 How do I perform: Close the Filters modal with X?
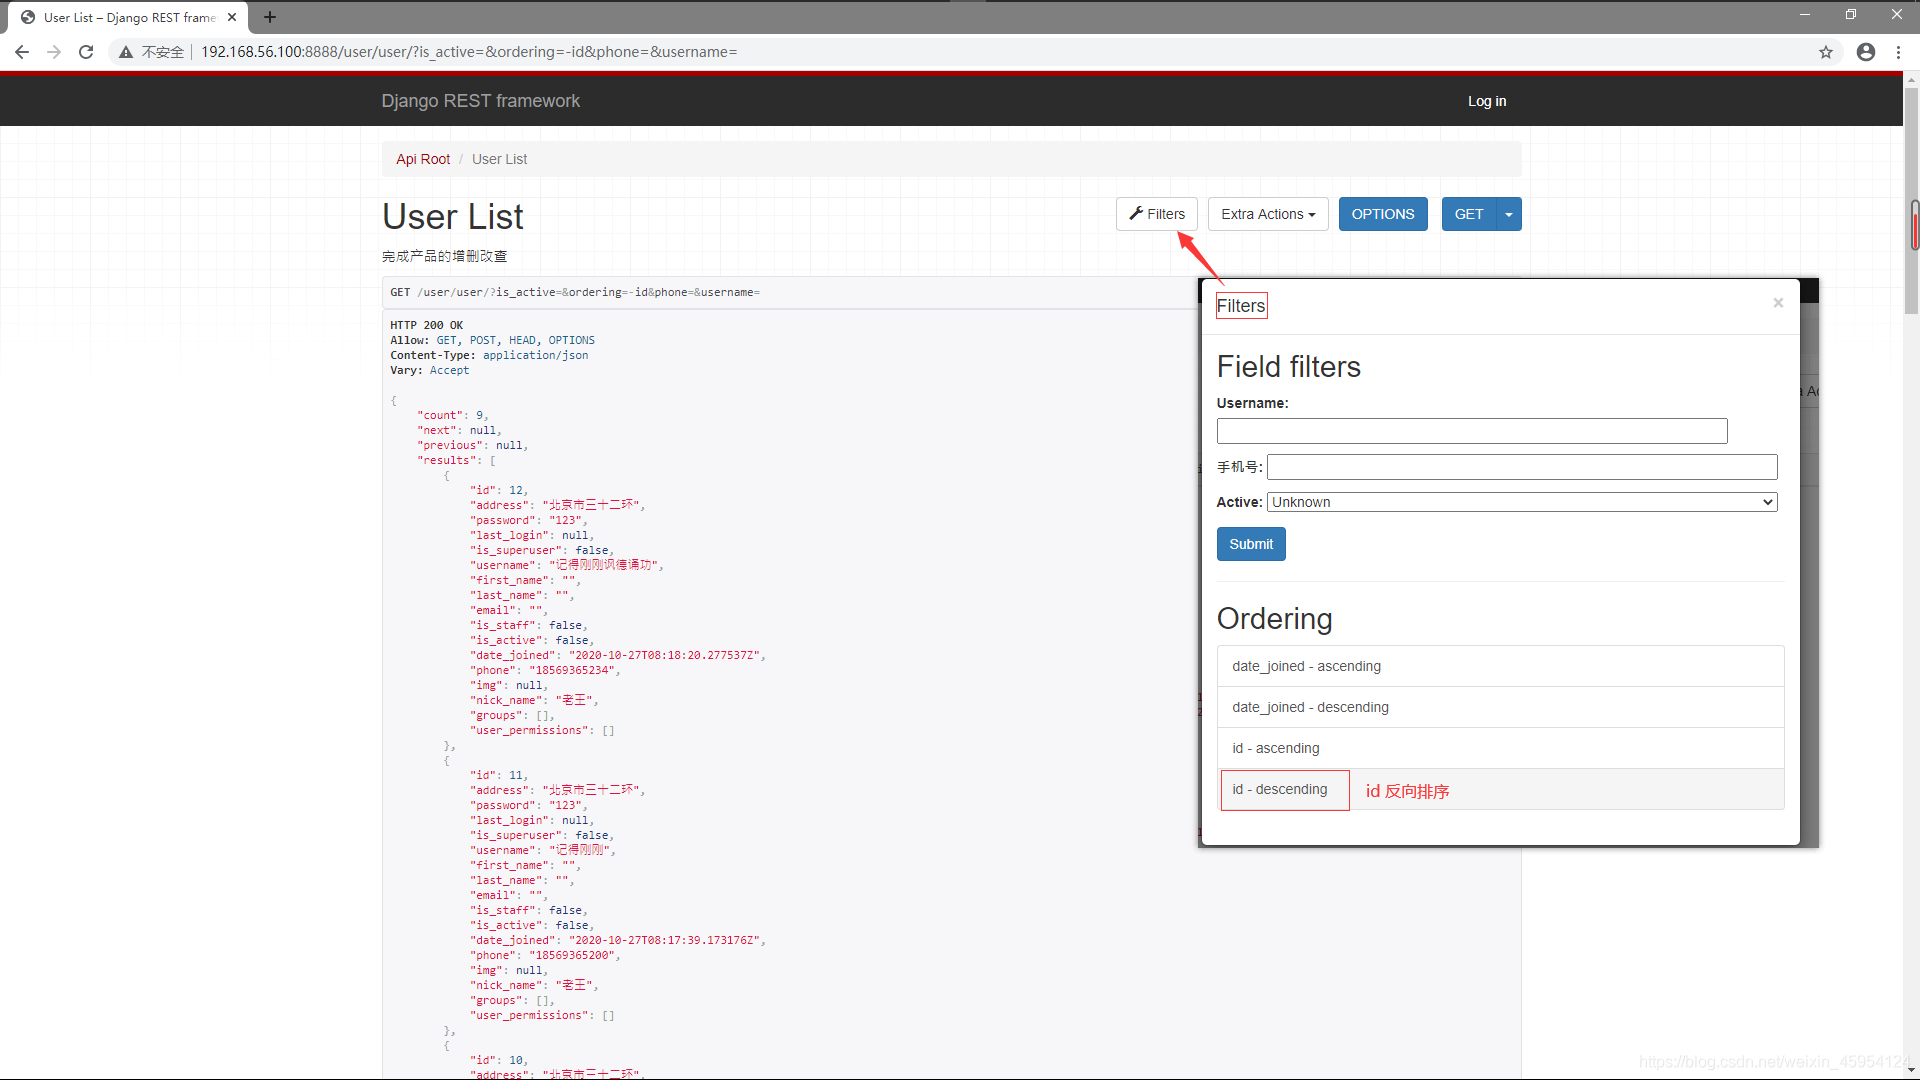1778,303
